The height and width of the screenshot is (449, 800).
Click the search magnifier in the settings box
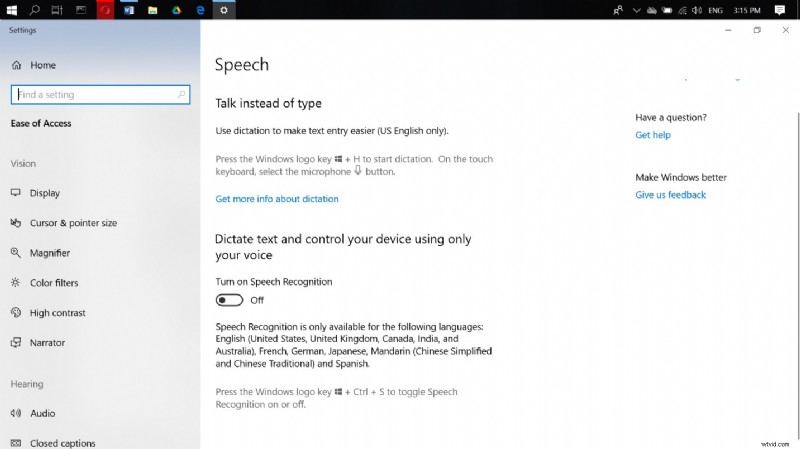(181, 94)
